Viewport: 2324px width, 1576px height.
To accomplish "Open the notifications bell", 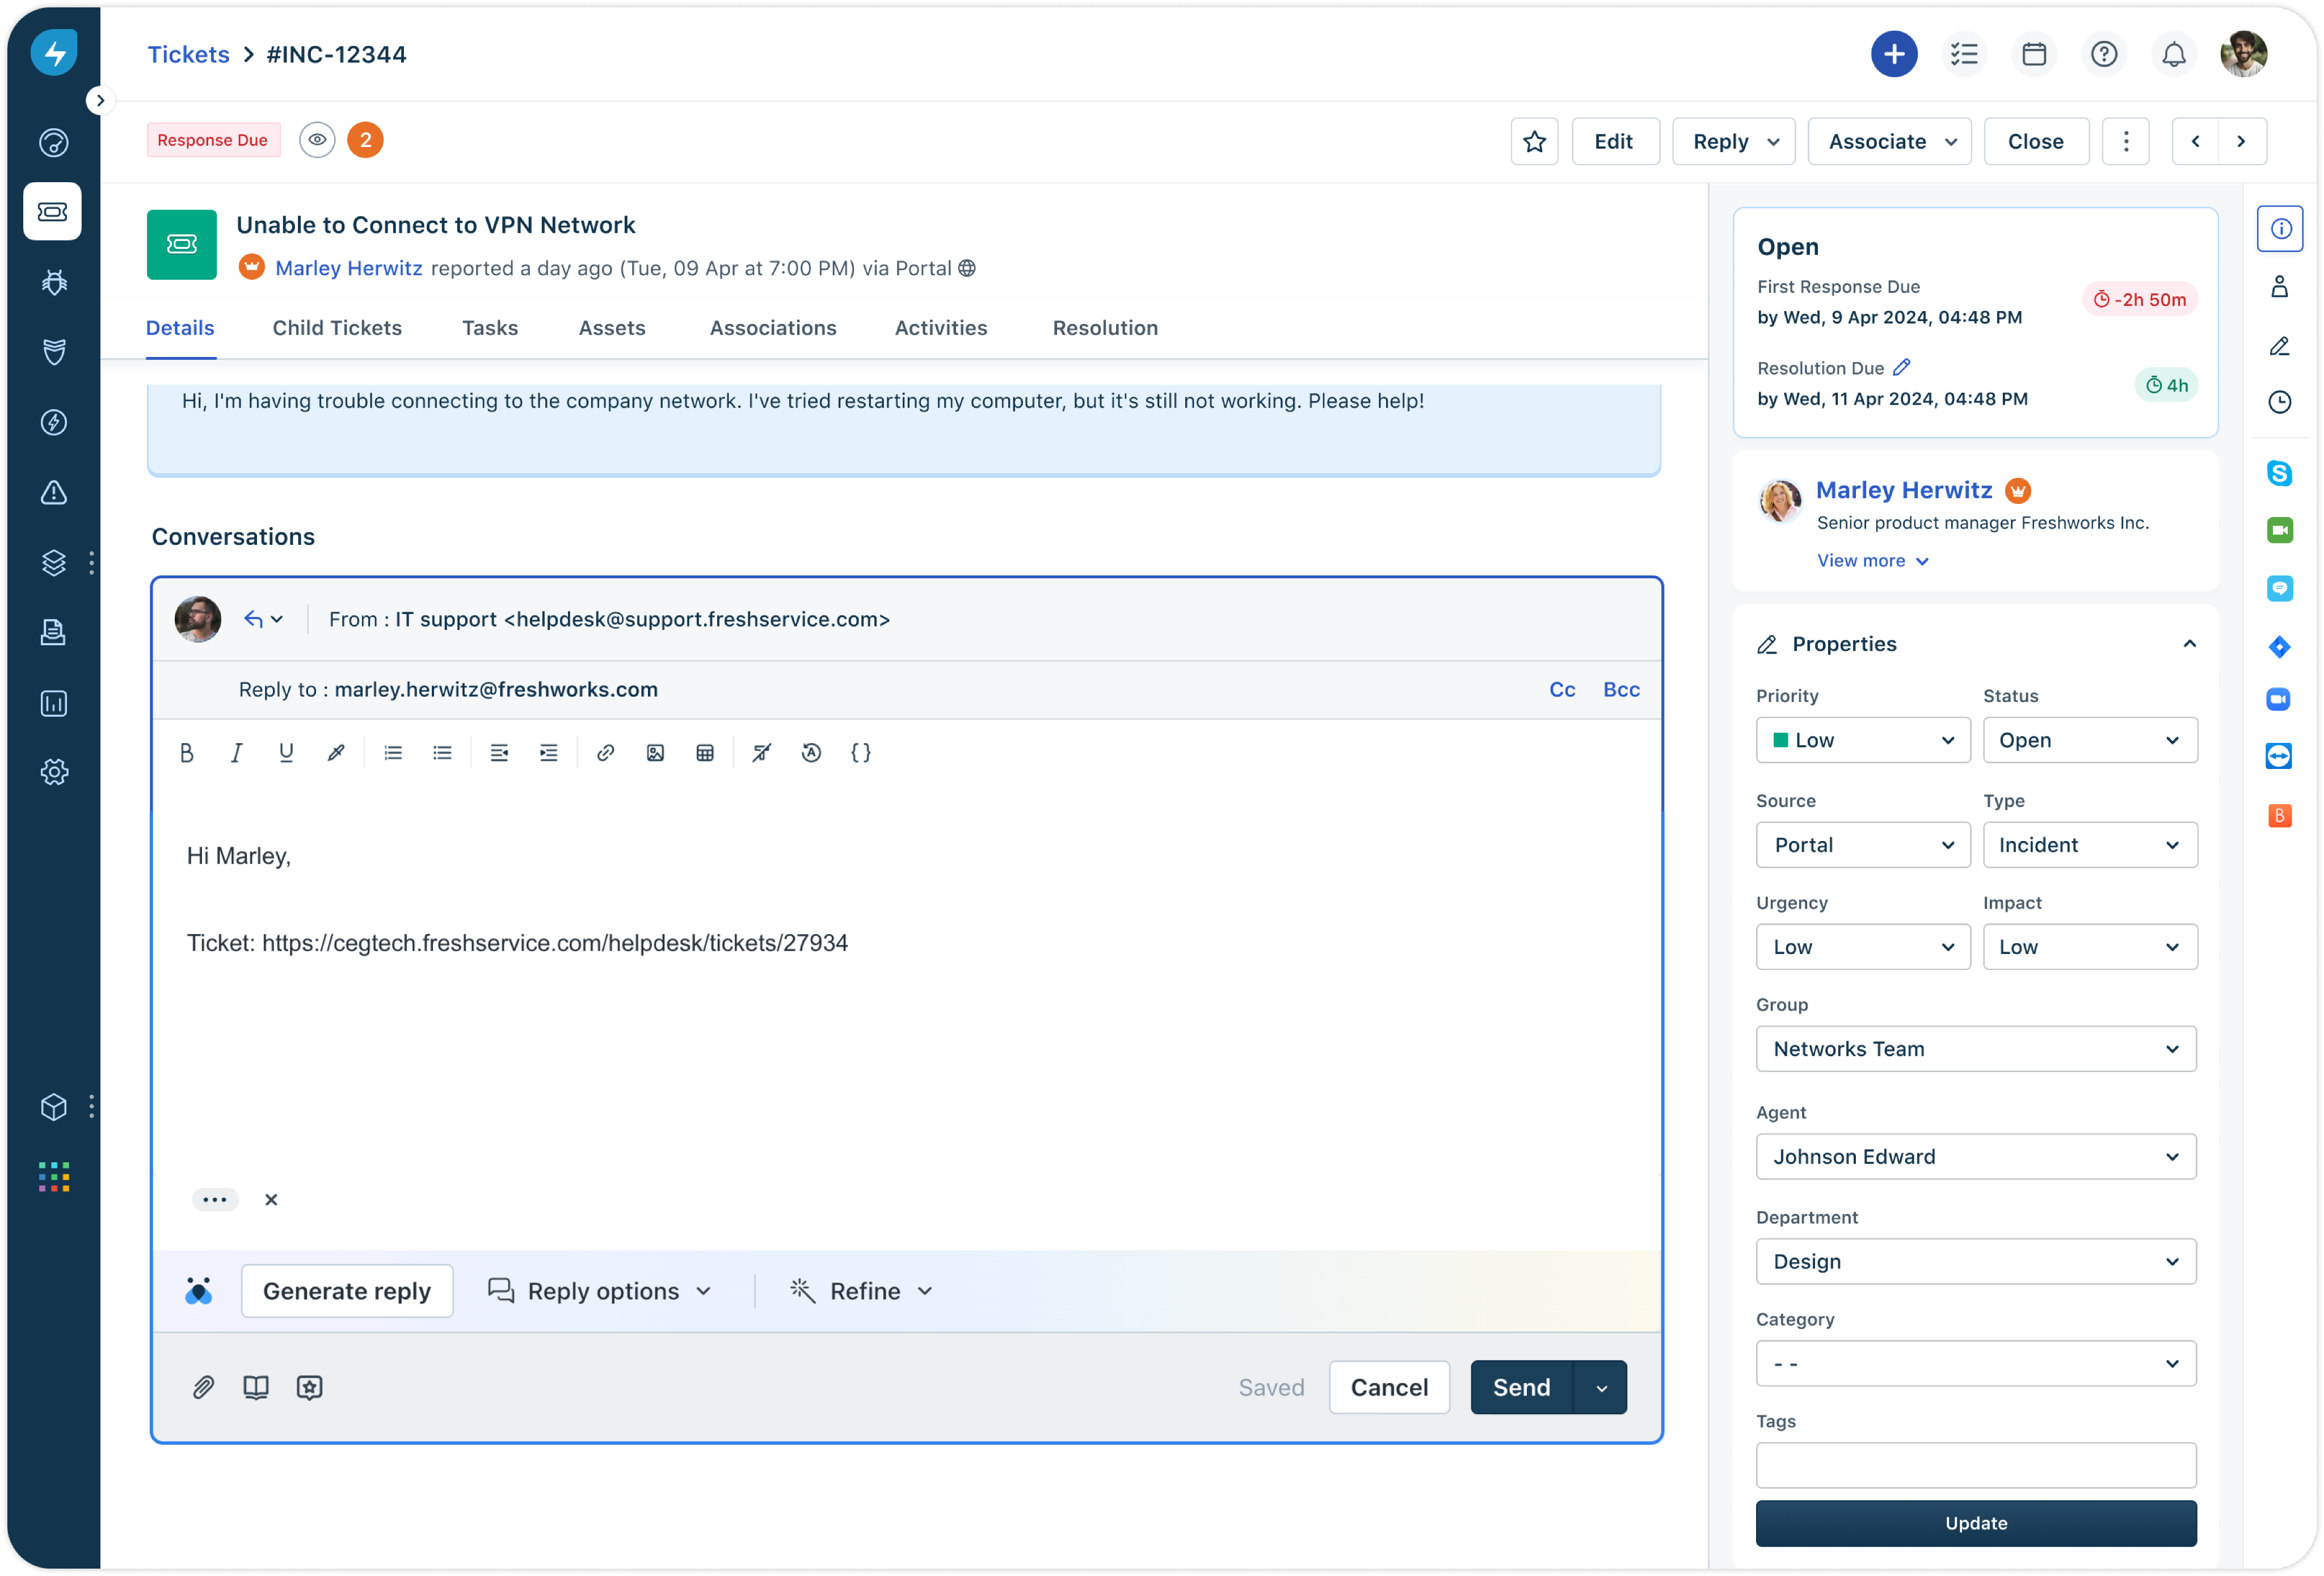I will [x=2173, y=54].
